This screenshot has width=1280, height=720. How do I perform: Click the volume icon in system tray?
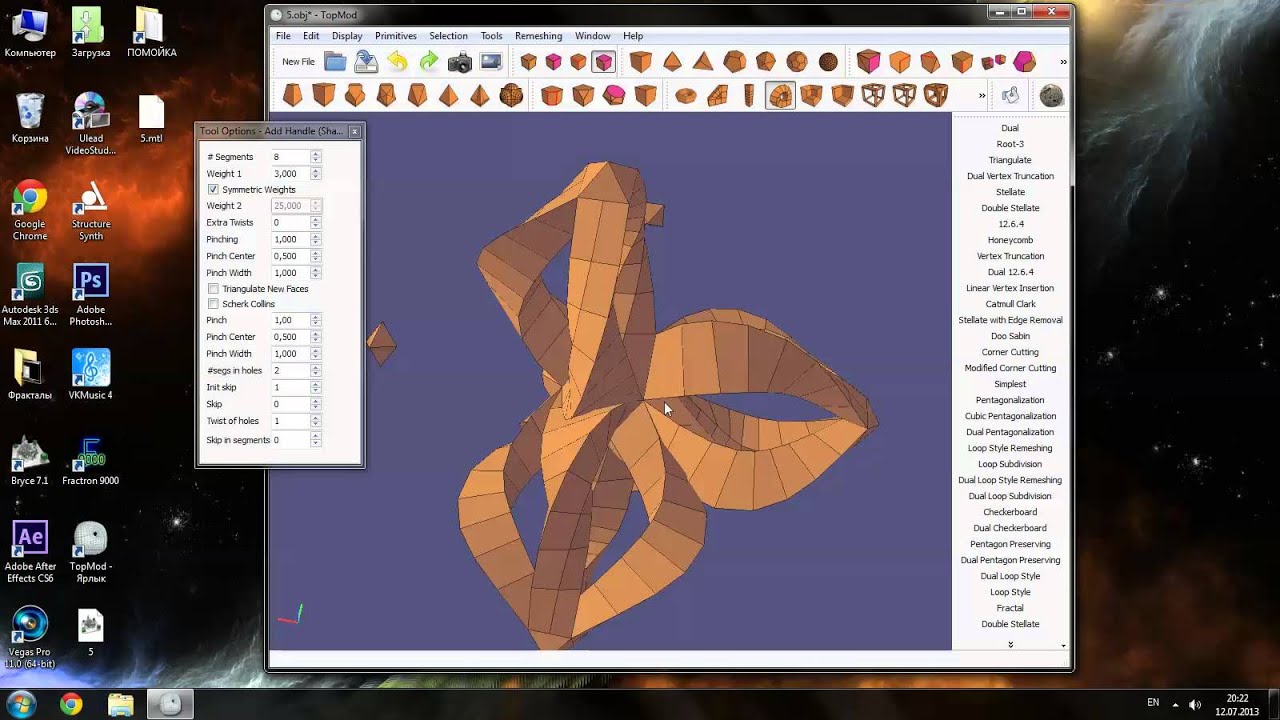pos(1194,704)
